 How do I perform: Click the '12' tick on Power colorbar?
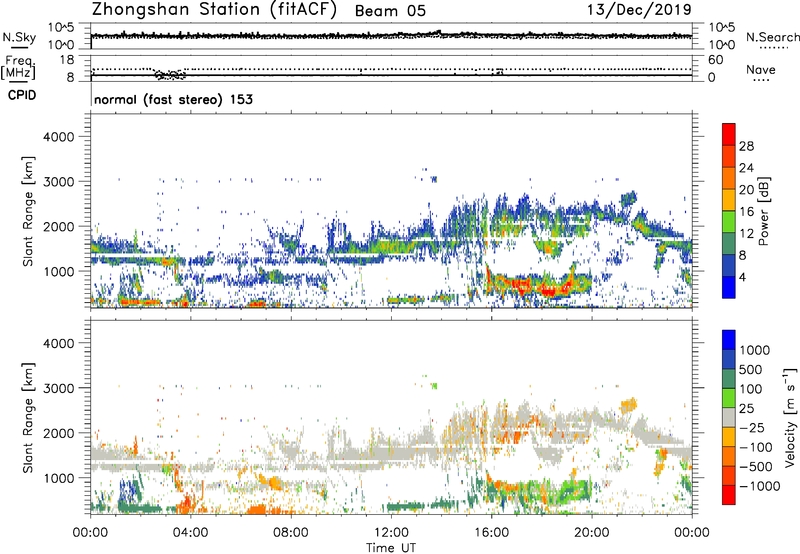746,234
